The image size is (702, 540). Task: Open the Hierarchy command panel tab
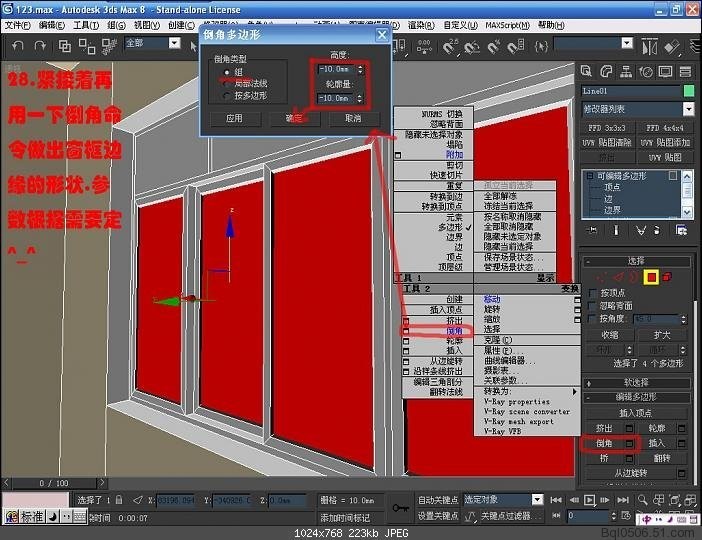pos(626,71)
